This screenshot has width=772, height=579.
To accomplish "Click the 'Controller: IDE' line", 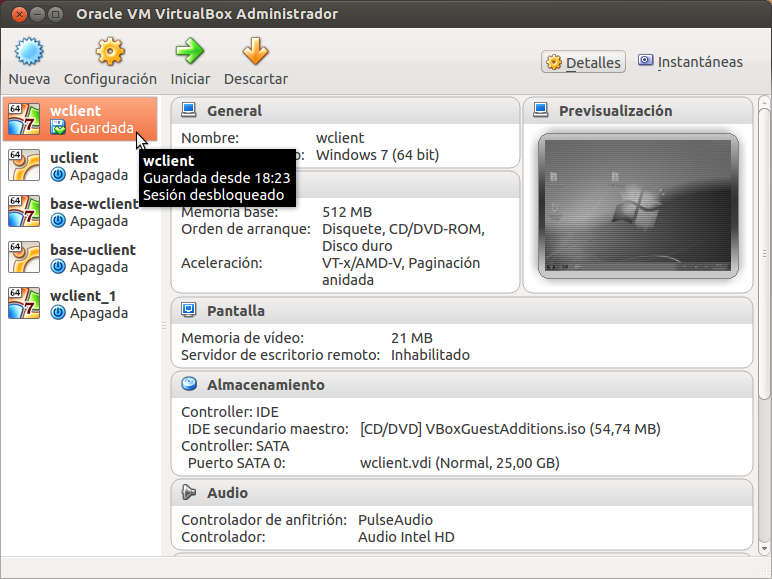I will (230, 412).
